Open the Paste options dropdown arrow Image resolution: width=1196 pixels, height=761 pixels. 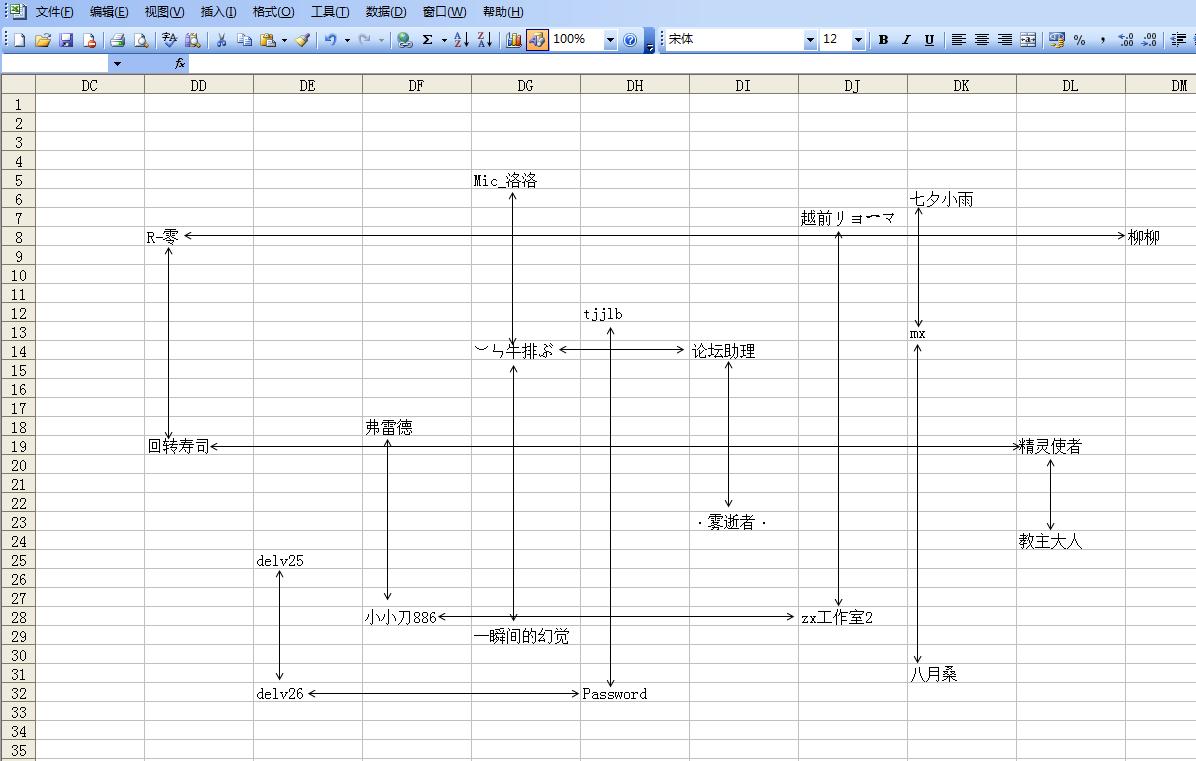285,40
